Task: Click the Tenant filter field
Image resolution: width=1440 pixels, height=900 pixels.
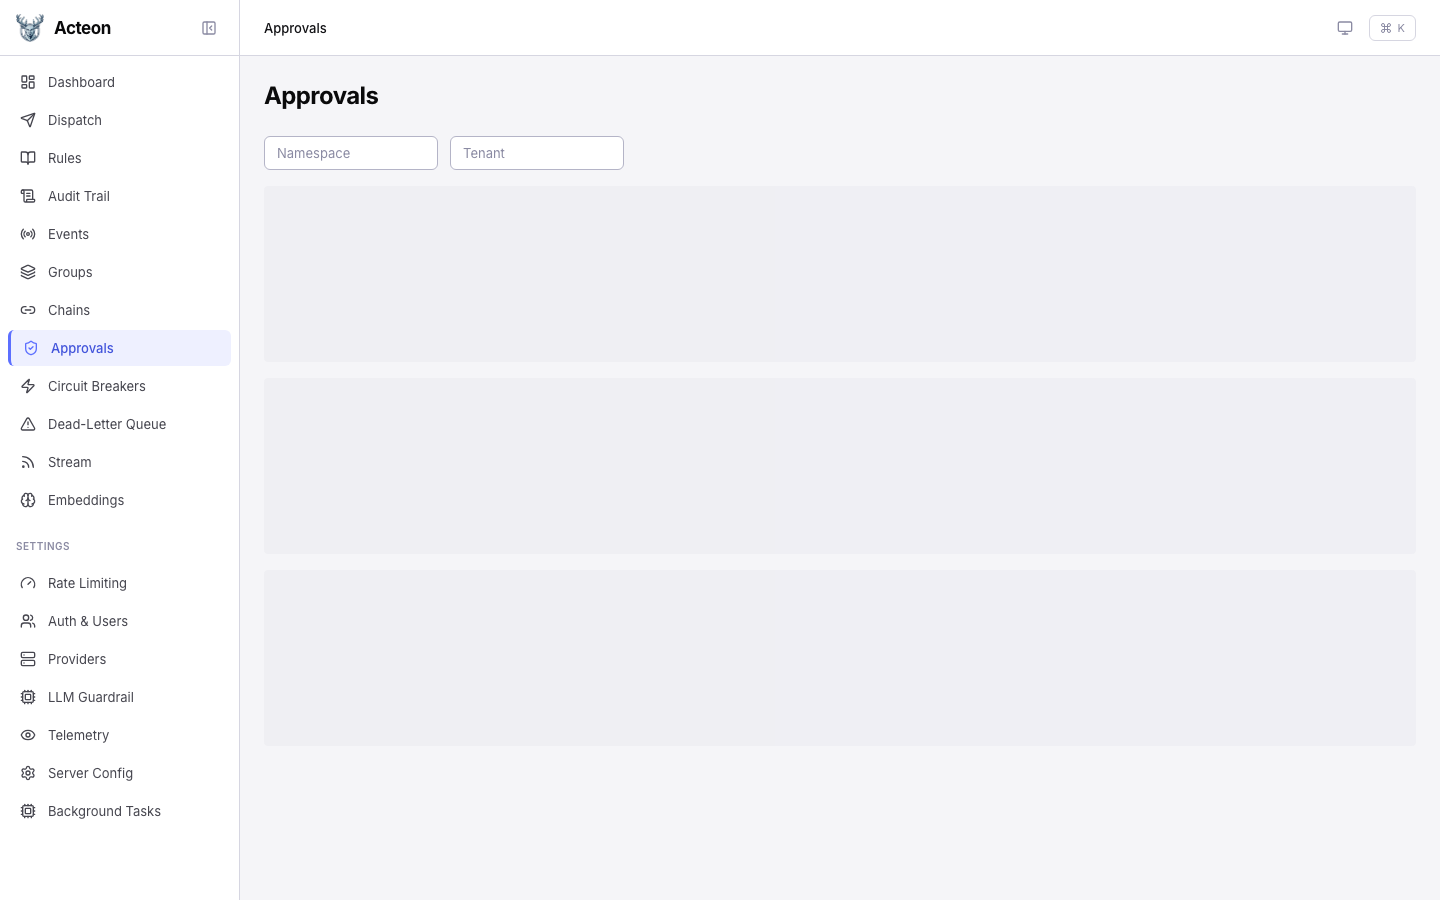Action: click(537, 153)
